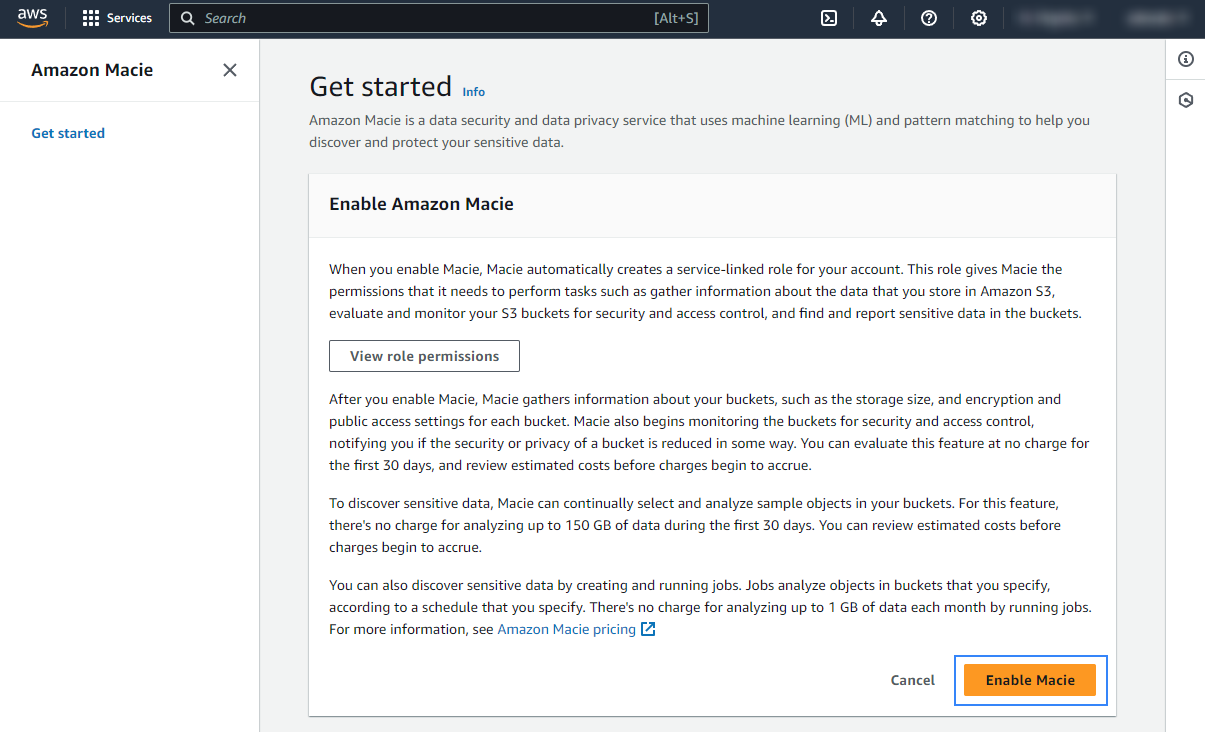Click the hexagon icon below the info icon
Screen dimensions: 1205x732
coord(1186,100)
